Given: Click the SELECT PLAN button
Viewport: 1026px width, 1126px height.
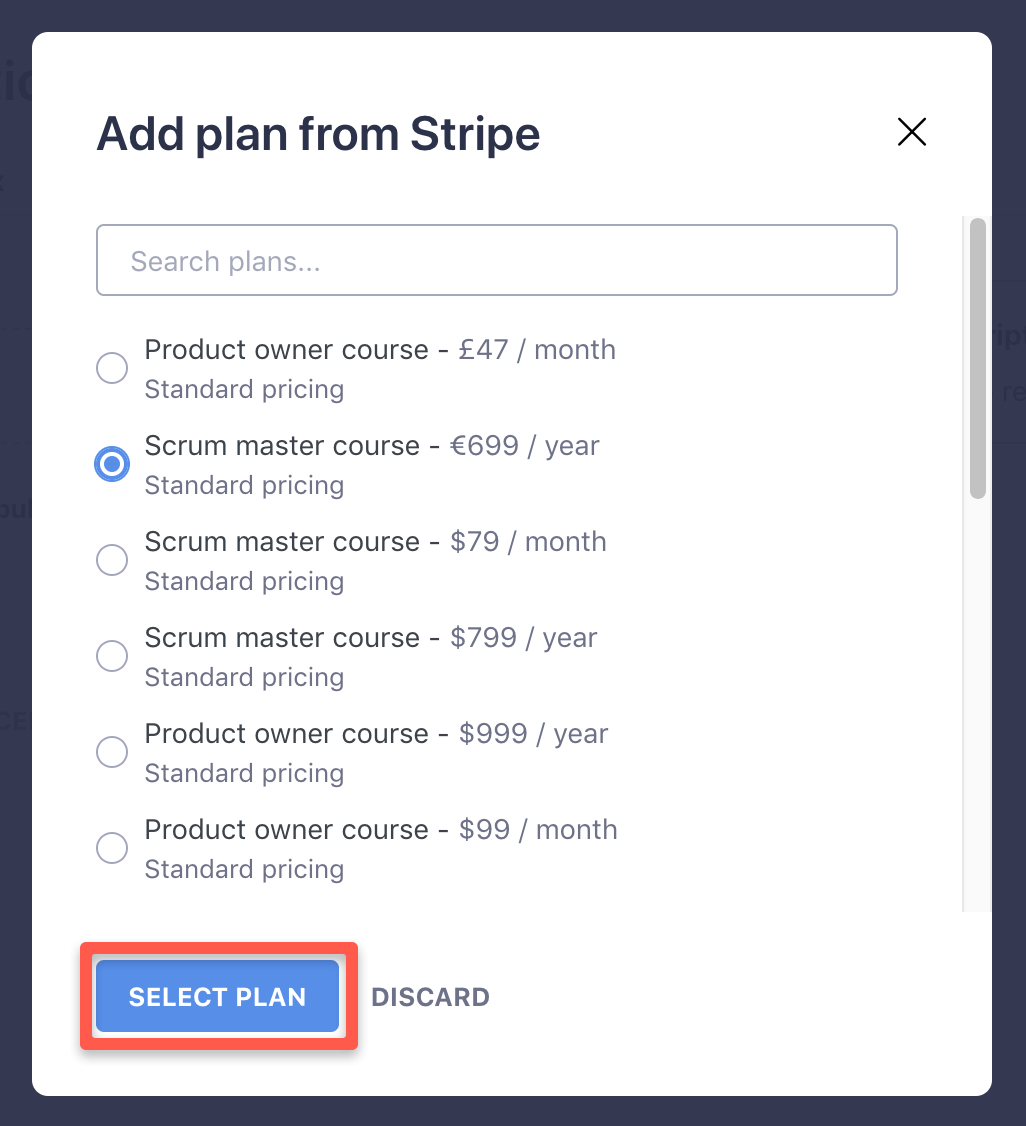Looking at the screenshot, I should point(217,997).
